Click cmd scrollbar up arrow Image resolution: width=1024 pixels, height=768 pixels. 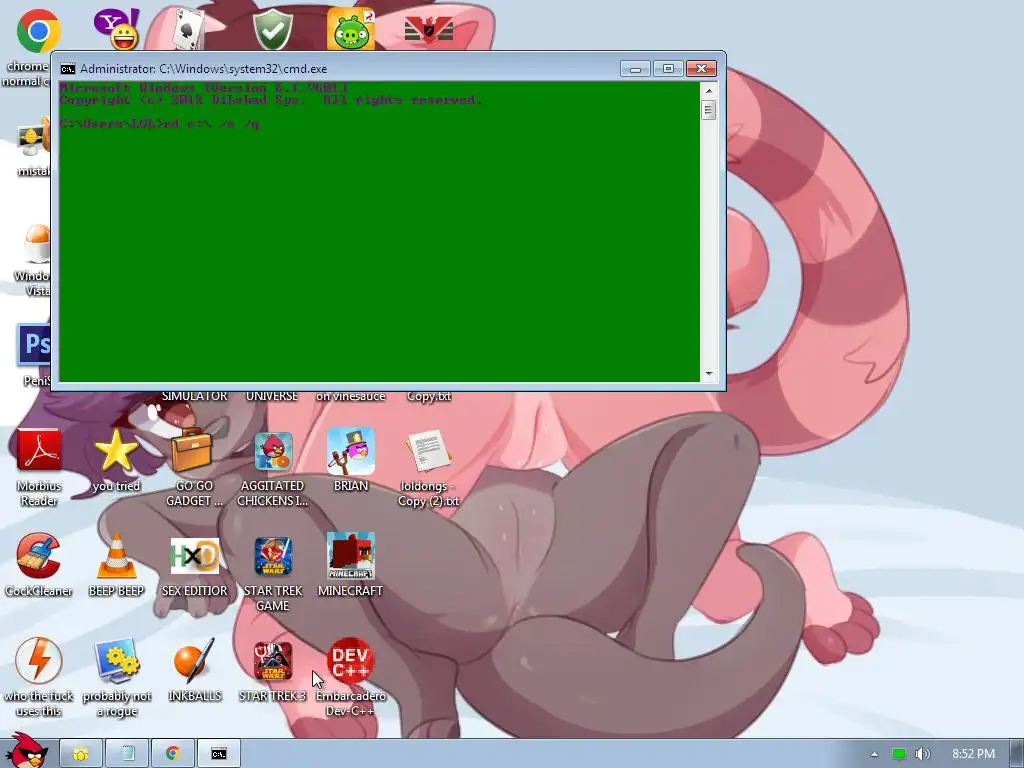point(709,90)
